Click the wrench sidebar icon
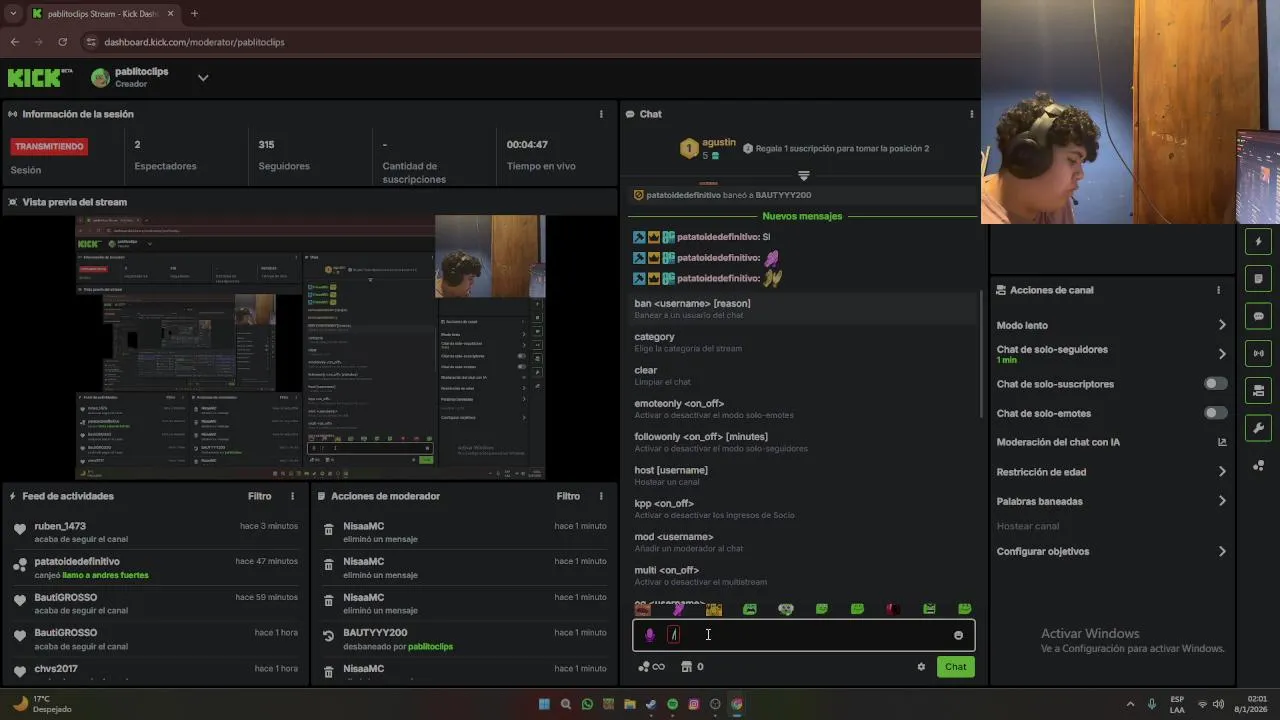The image size is (1280, 720). [x=1259, y=428]
